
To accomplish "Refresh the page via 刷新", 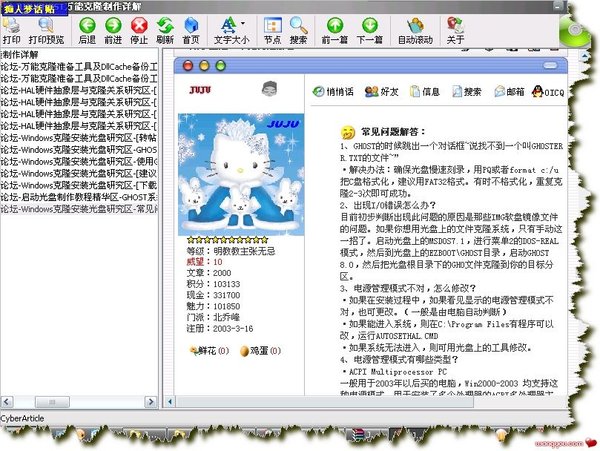I will 165,31.
